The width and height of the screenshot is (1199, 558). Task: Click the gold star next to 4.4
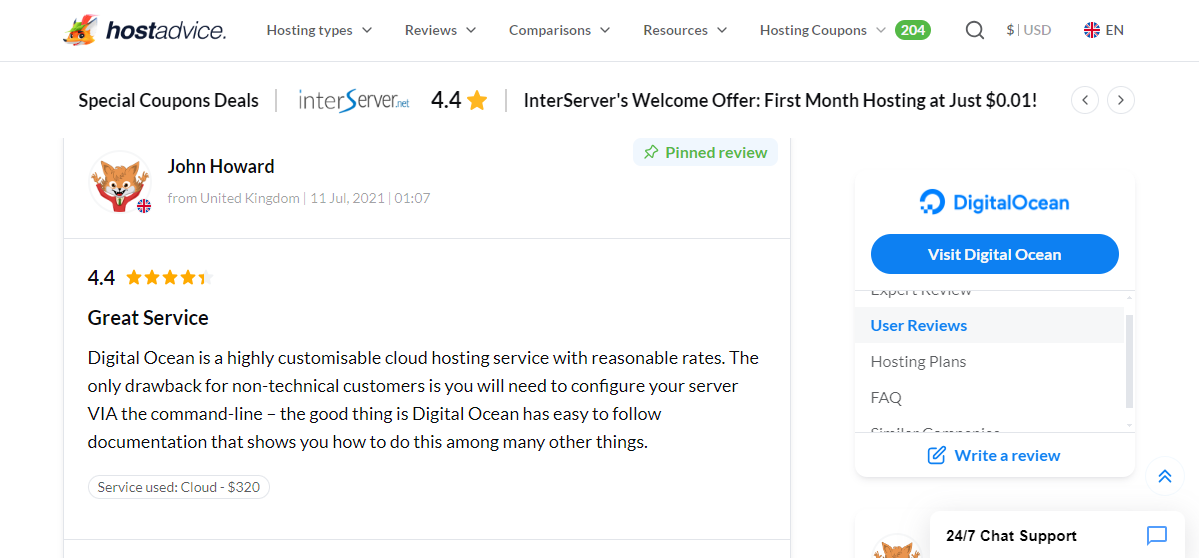pos(477,100)
